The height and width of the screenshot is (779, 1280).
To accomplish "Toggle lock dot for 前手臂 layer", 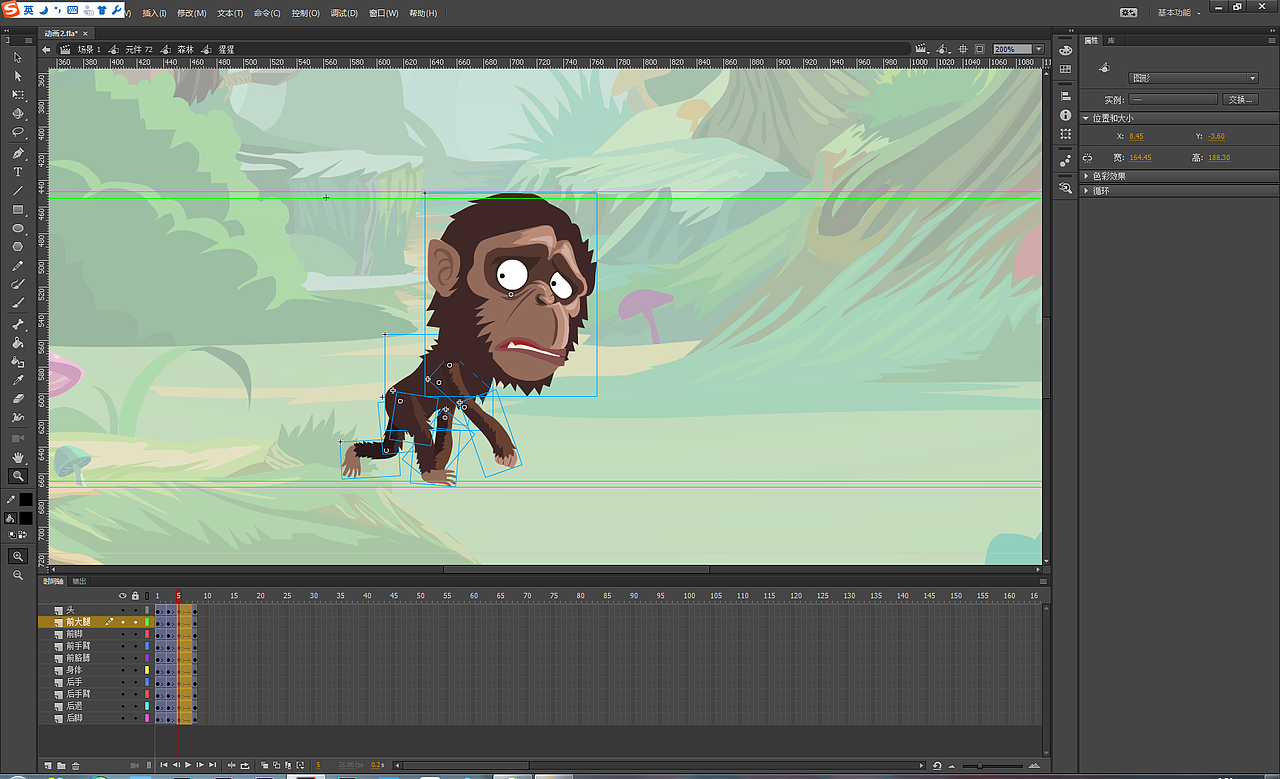I will point(135,646).
